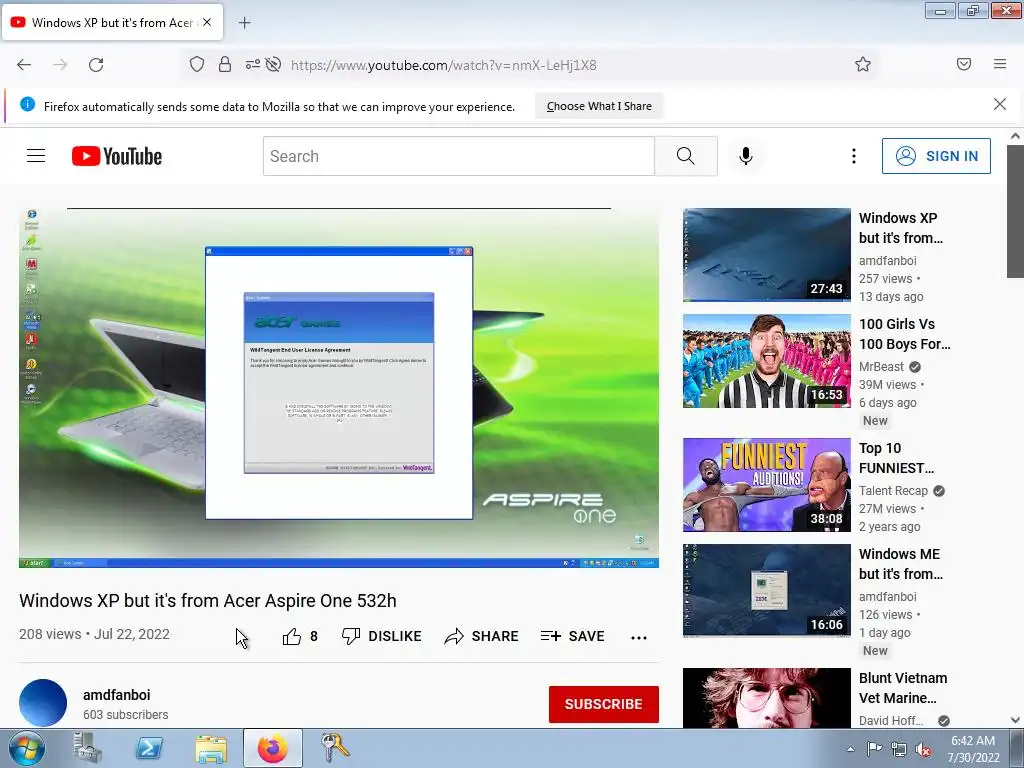Focus the YouTube Search input field
1024x768 pixels.
458,156
